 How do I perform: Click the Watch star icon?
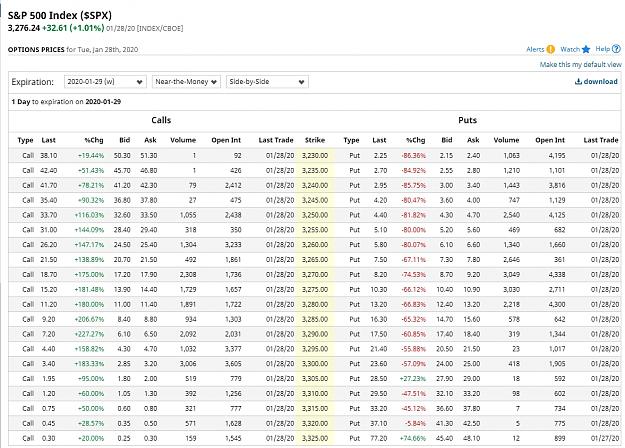tap(586, 49)
